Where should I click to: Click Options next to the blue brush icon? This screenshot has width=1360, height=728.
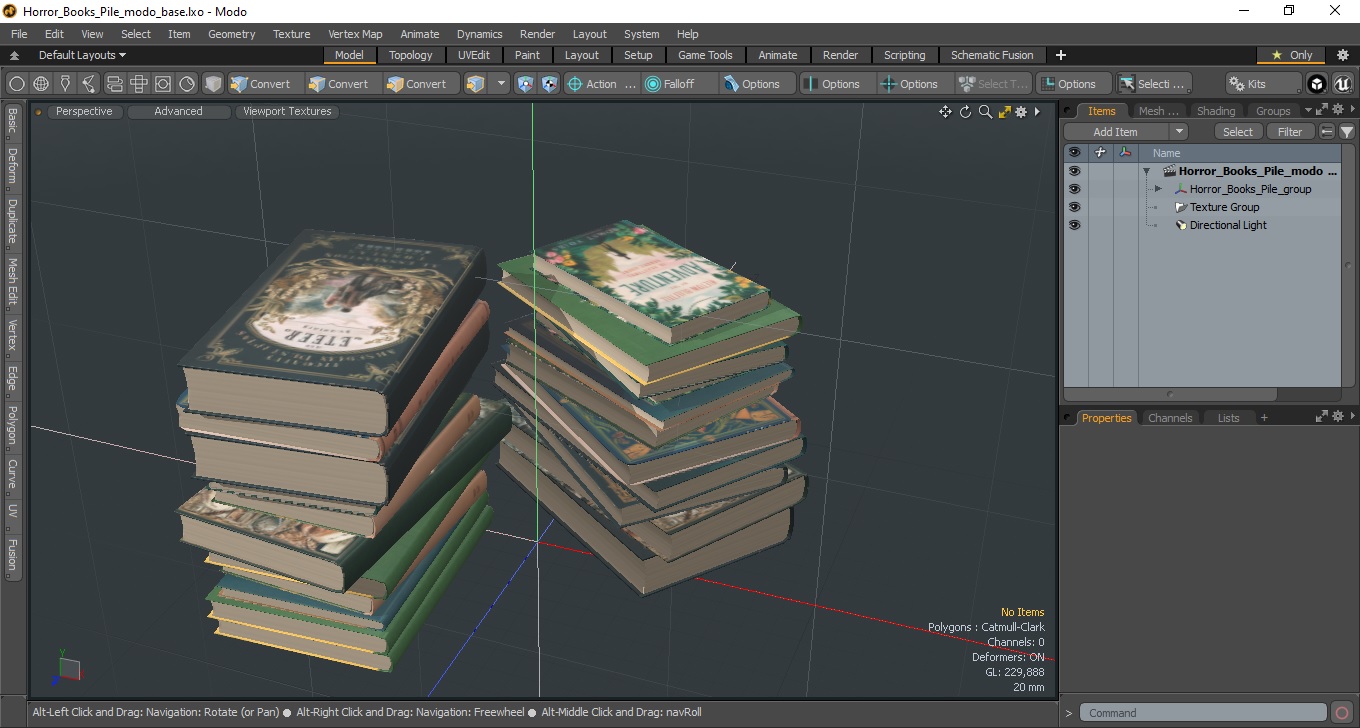tap(758, 84)
